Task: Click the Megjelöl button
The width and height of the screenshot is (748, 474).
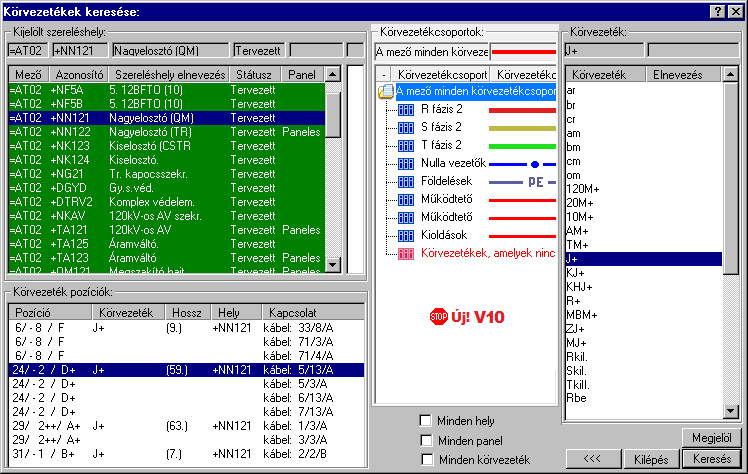Action: point(712,438)
